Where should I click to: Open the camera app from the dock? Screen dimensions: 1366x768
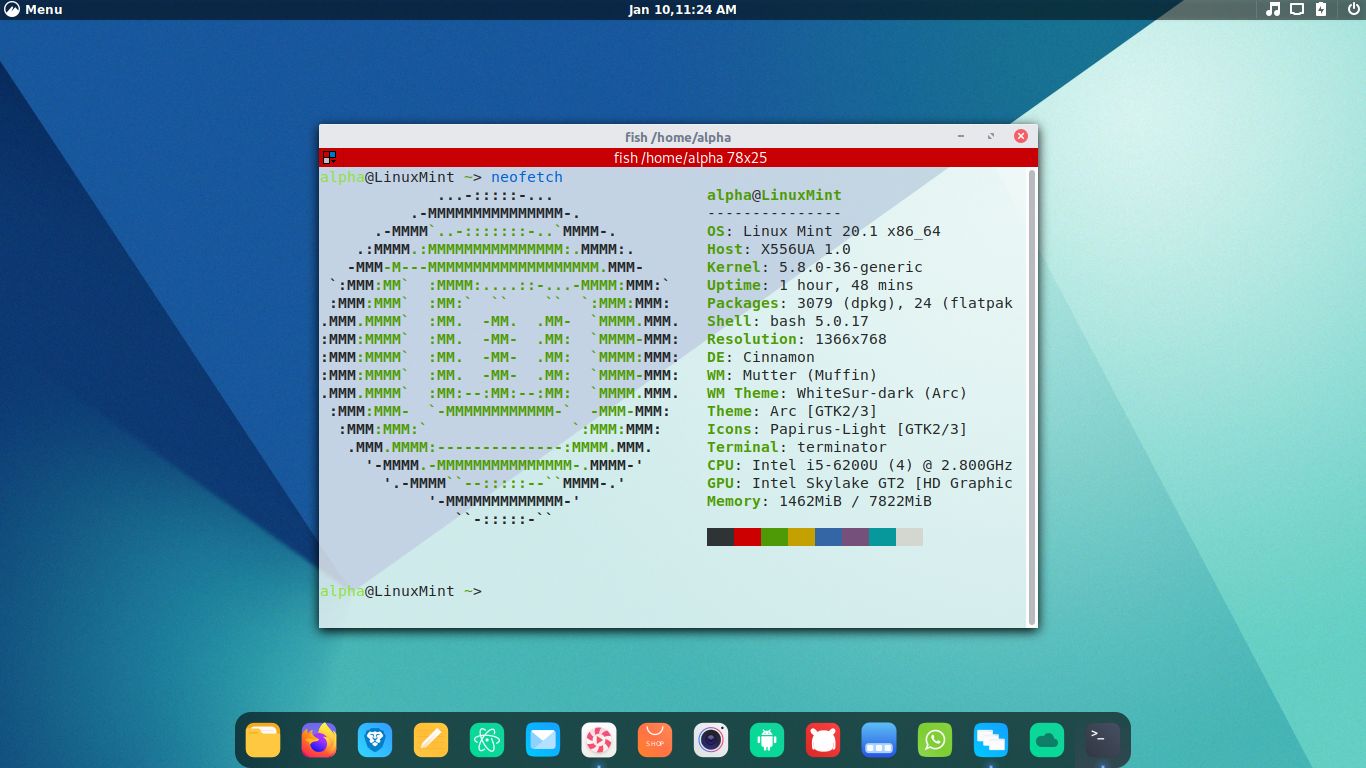coord(711,740)
